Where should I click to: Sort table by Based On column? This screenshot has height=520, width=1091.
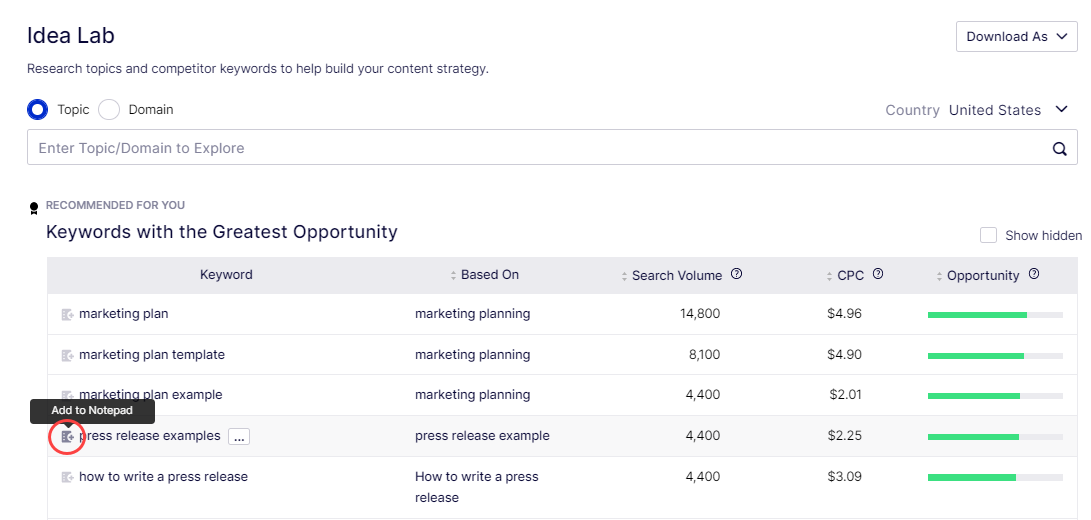tap(484, 275)
